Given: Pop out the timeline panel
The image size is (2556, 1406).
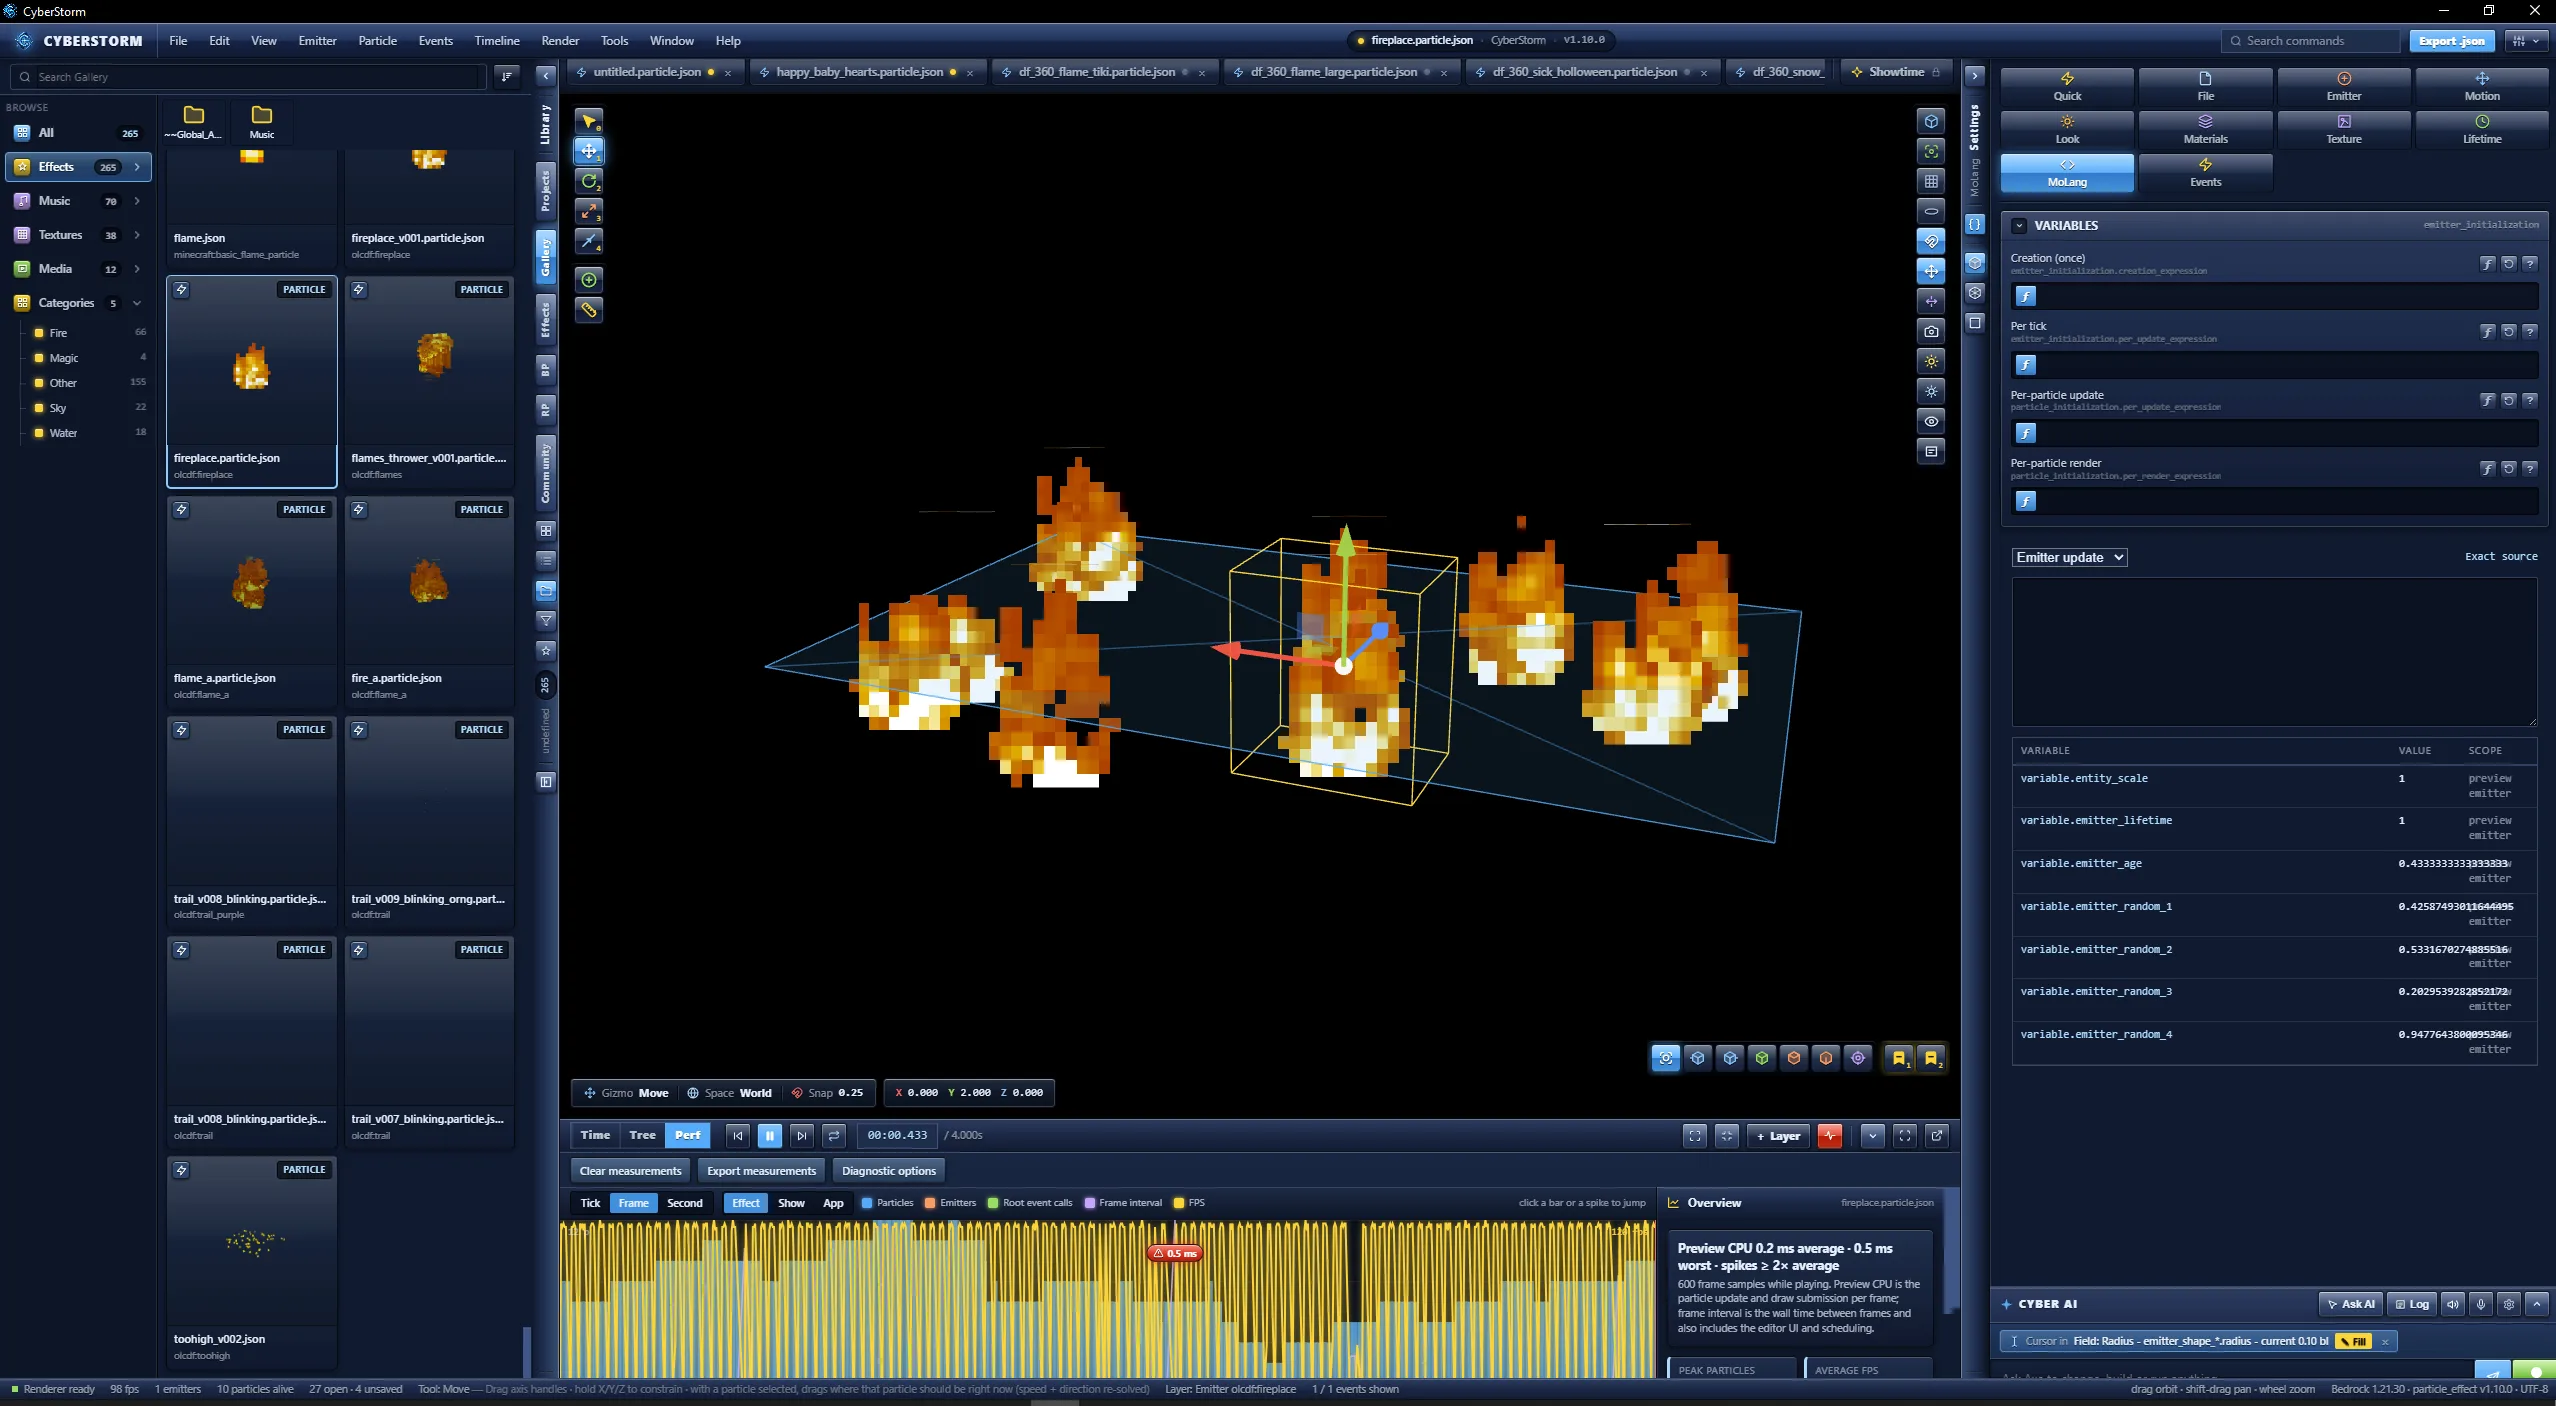Looking at the screenshot, I should coord(1937,1135).
